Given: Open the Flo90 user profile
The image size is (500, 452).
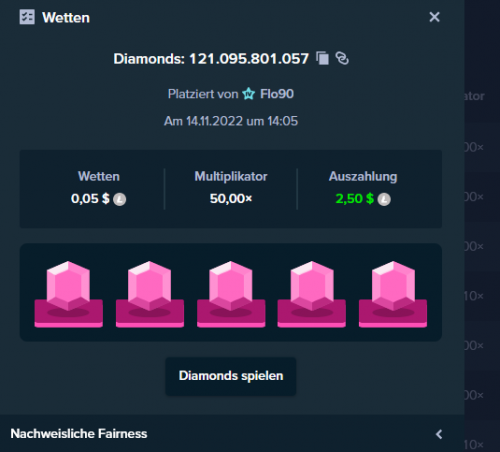Looking at the screenshot, I should click(x=277, y=94).
